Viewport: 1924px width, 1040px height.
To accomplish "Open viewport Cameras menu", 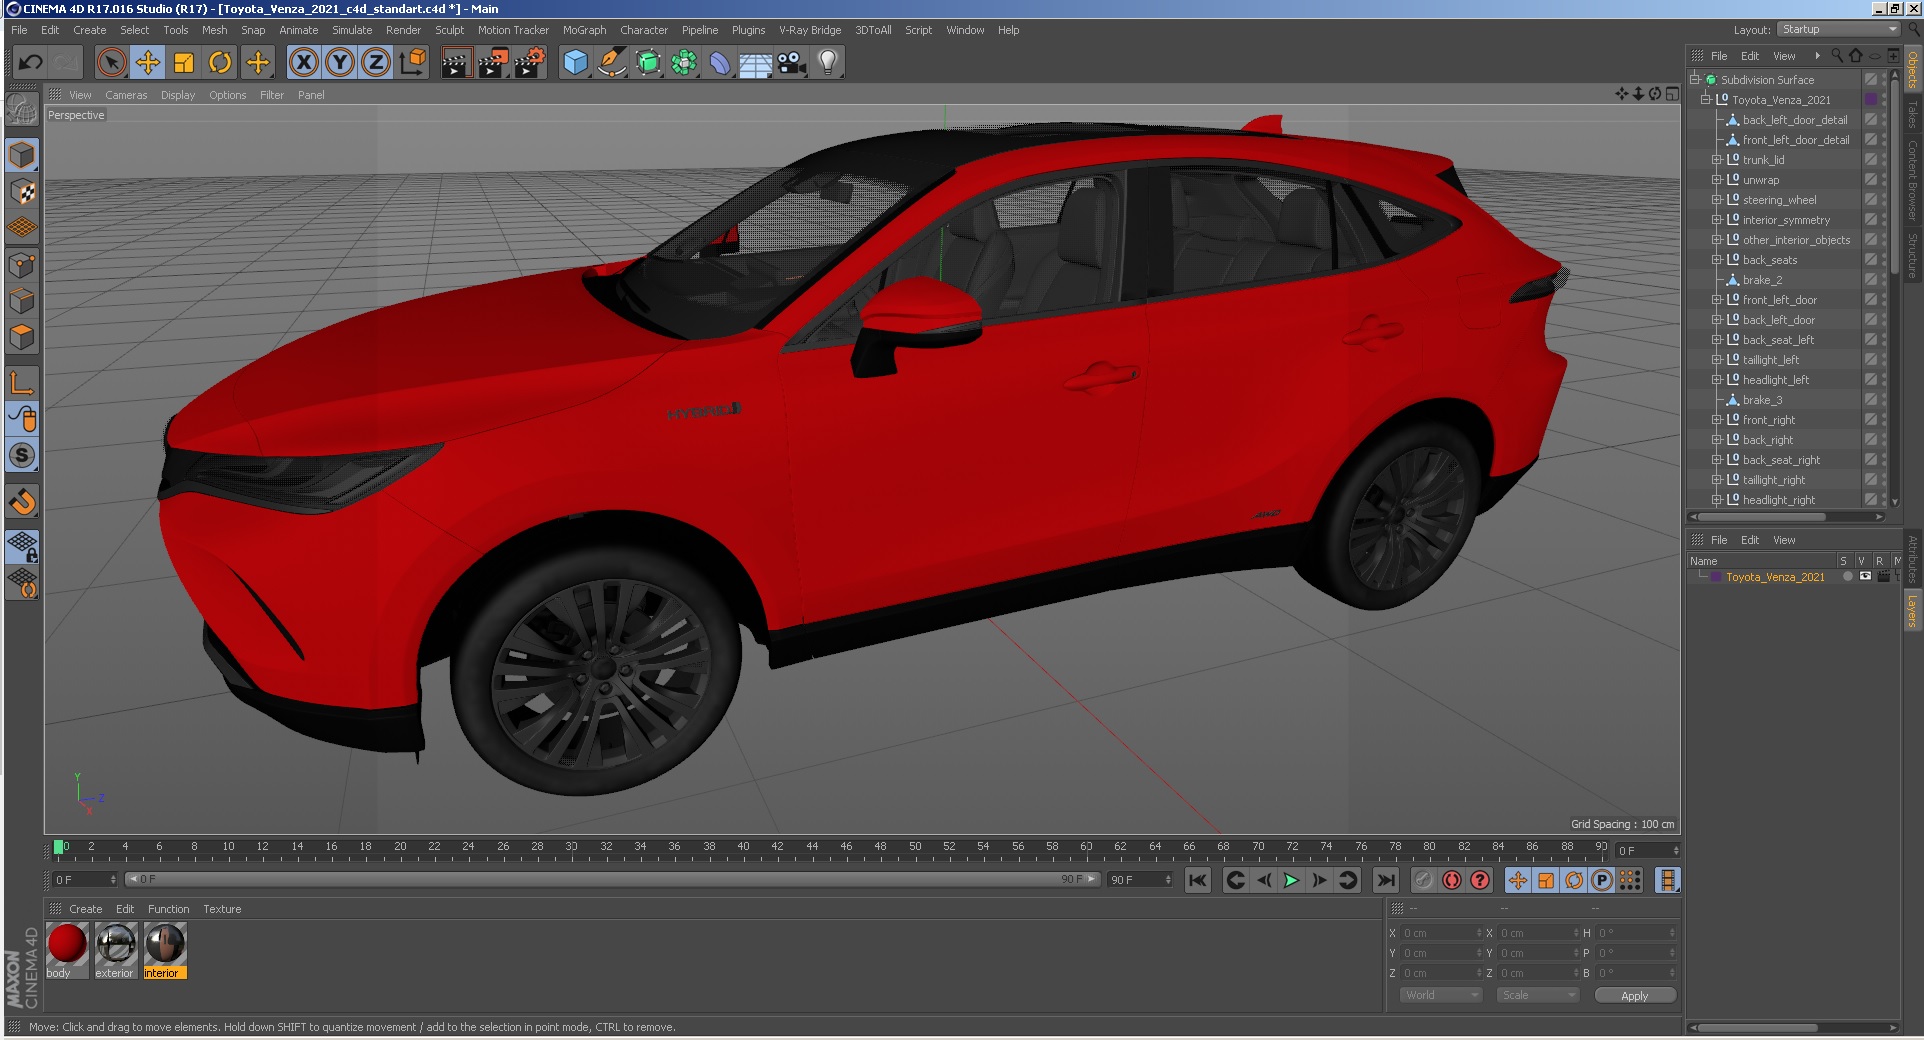I will 126,95.
